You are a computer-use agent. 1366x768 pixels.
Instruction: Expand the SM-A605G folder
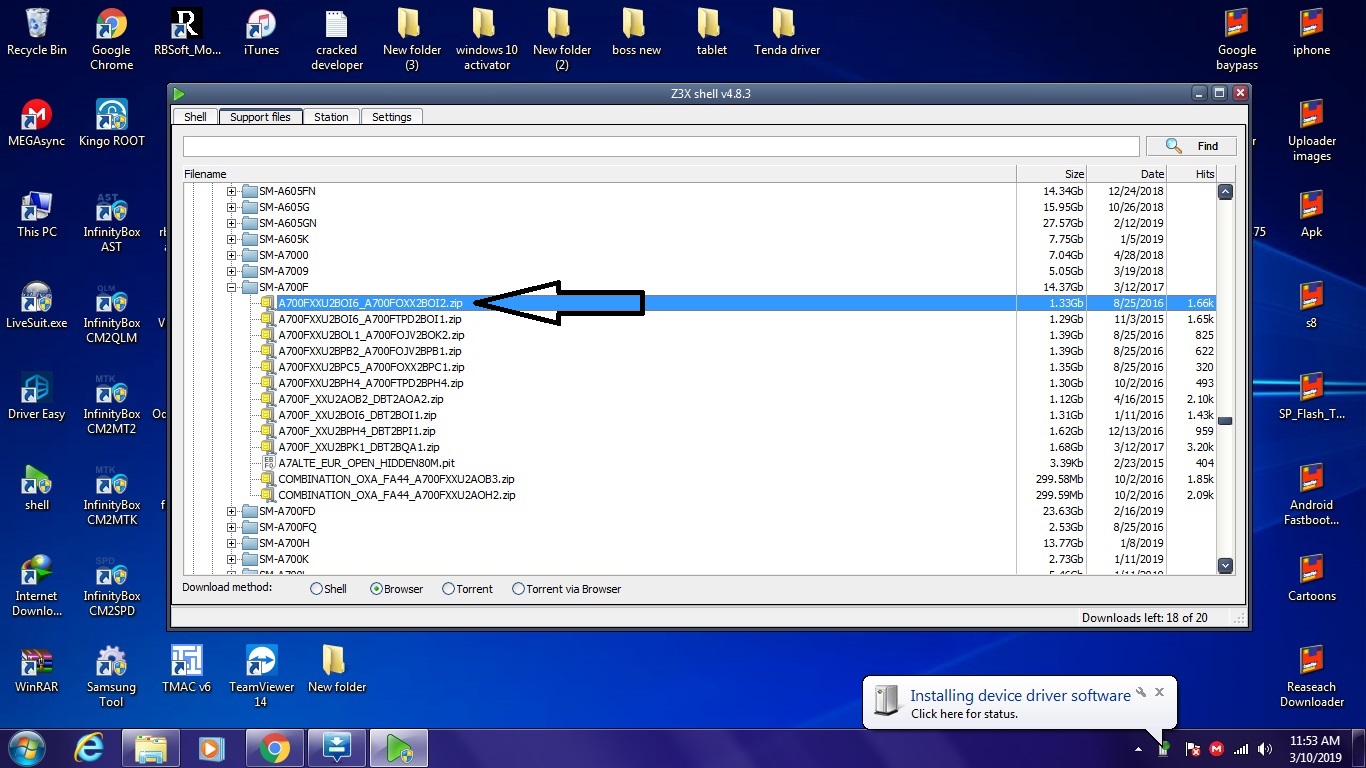(x=232, y=207)
